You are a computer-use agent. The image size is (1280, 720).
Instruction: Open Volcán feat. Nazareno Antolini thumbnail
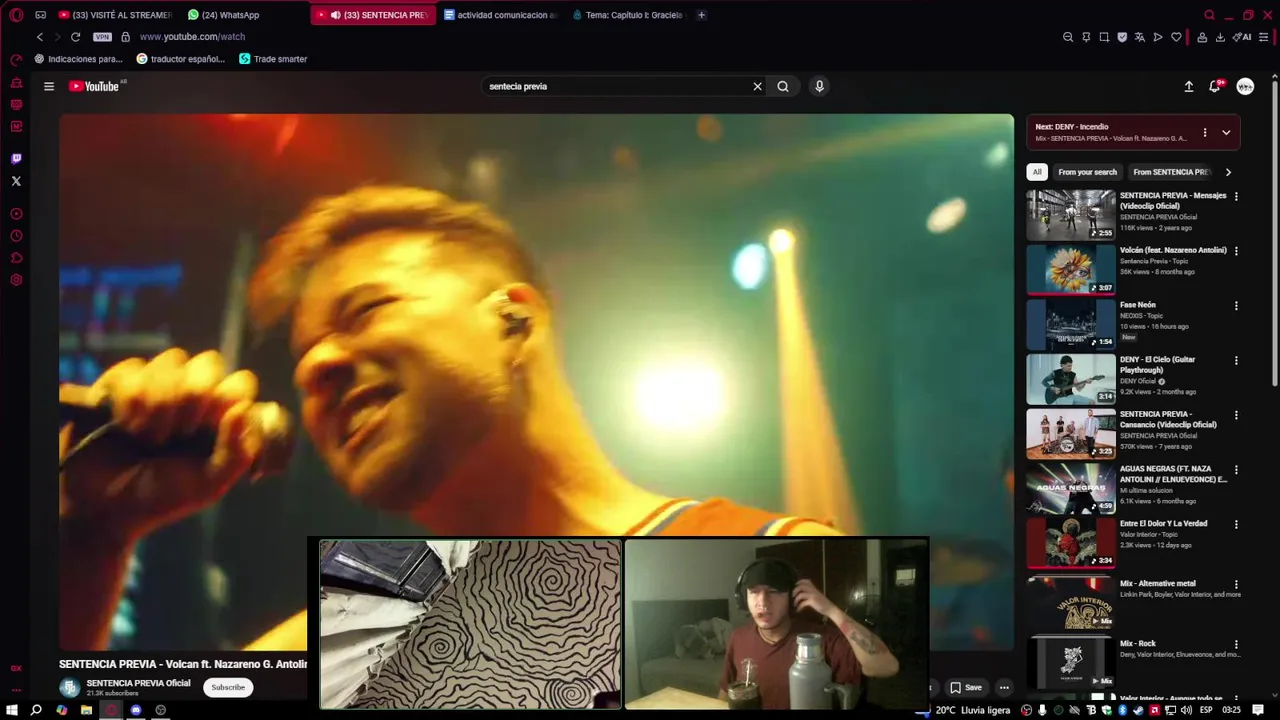click(1070, 269)
